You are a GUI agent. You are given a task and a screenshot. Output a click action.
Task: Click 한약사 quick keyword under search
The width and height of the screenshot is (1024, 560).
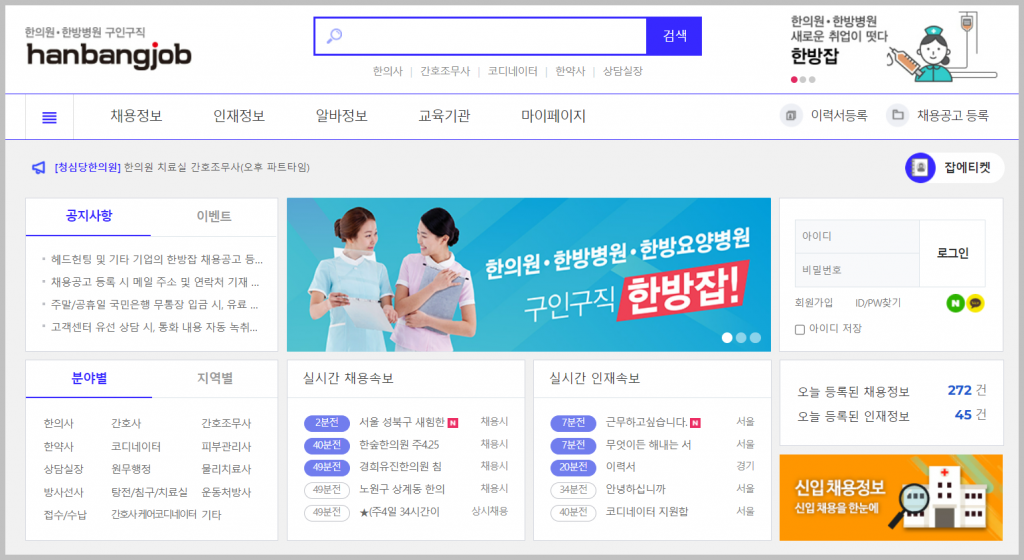click(x=570, y=71)
